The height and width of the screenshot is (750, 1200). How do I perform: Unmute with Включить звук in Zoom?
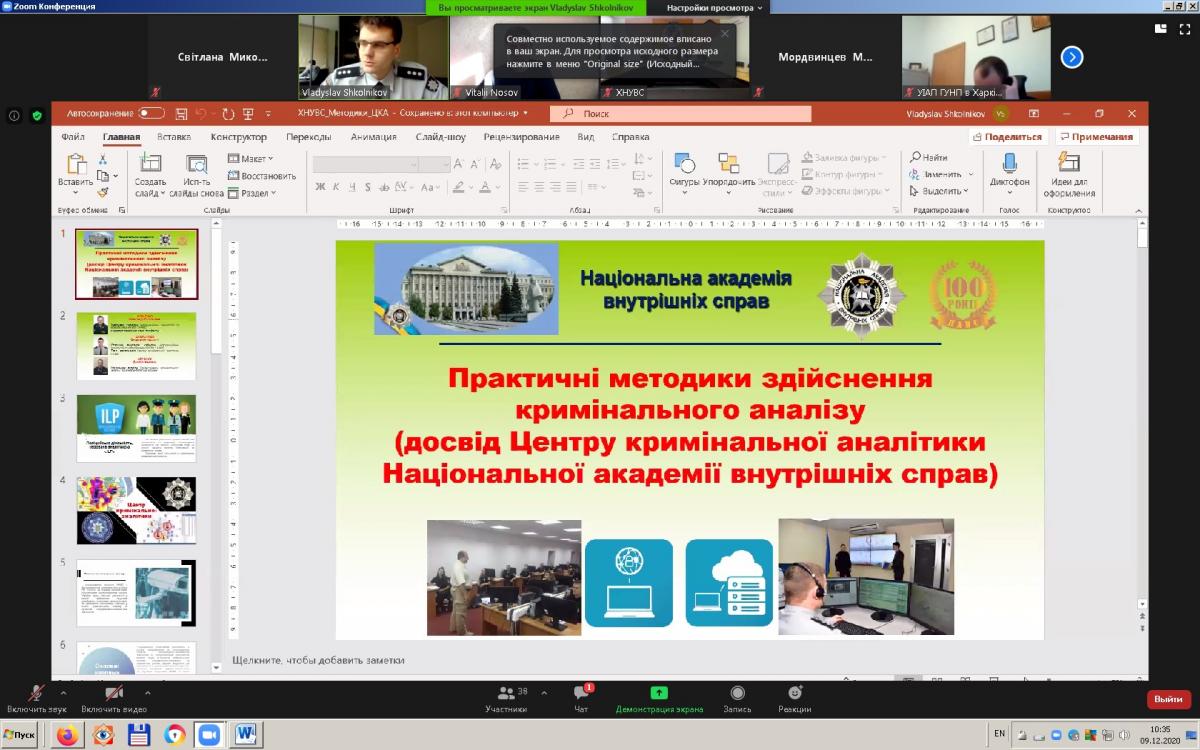[x=37, y=699]
